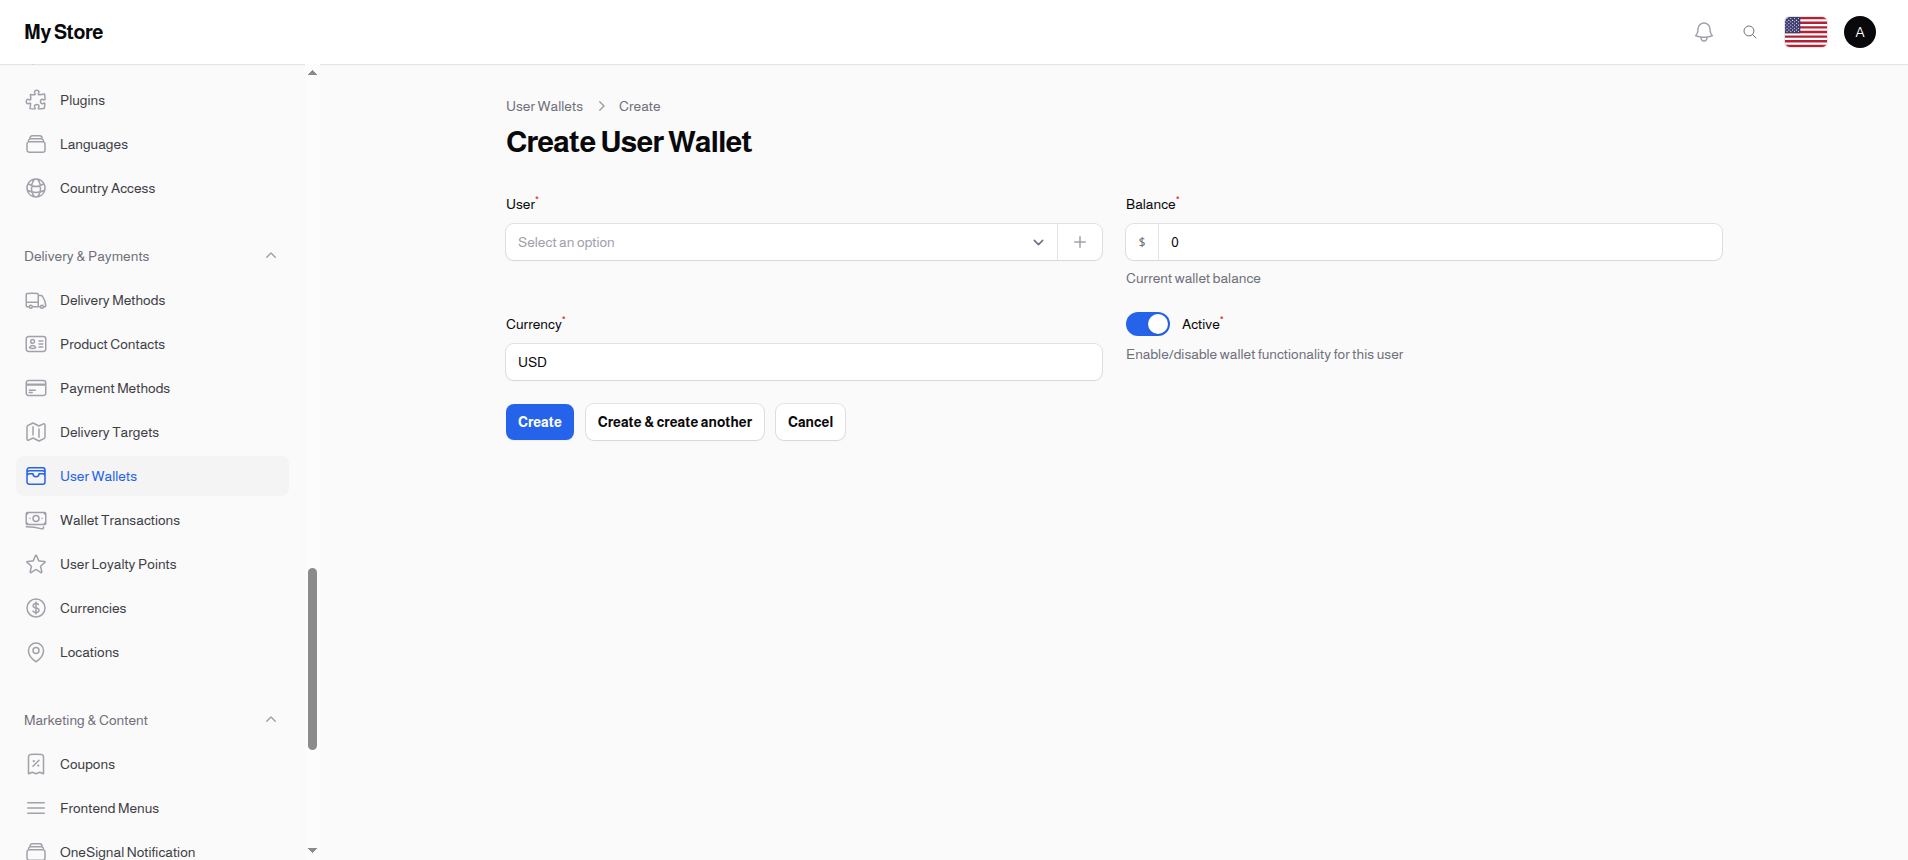Click the Delivery Targets map icon
The width and height of the screenshot is (1908, 860).
[x=36, y=432]
